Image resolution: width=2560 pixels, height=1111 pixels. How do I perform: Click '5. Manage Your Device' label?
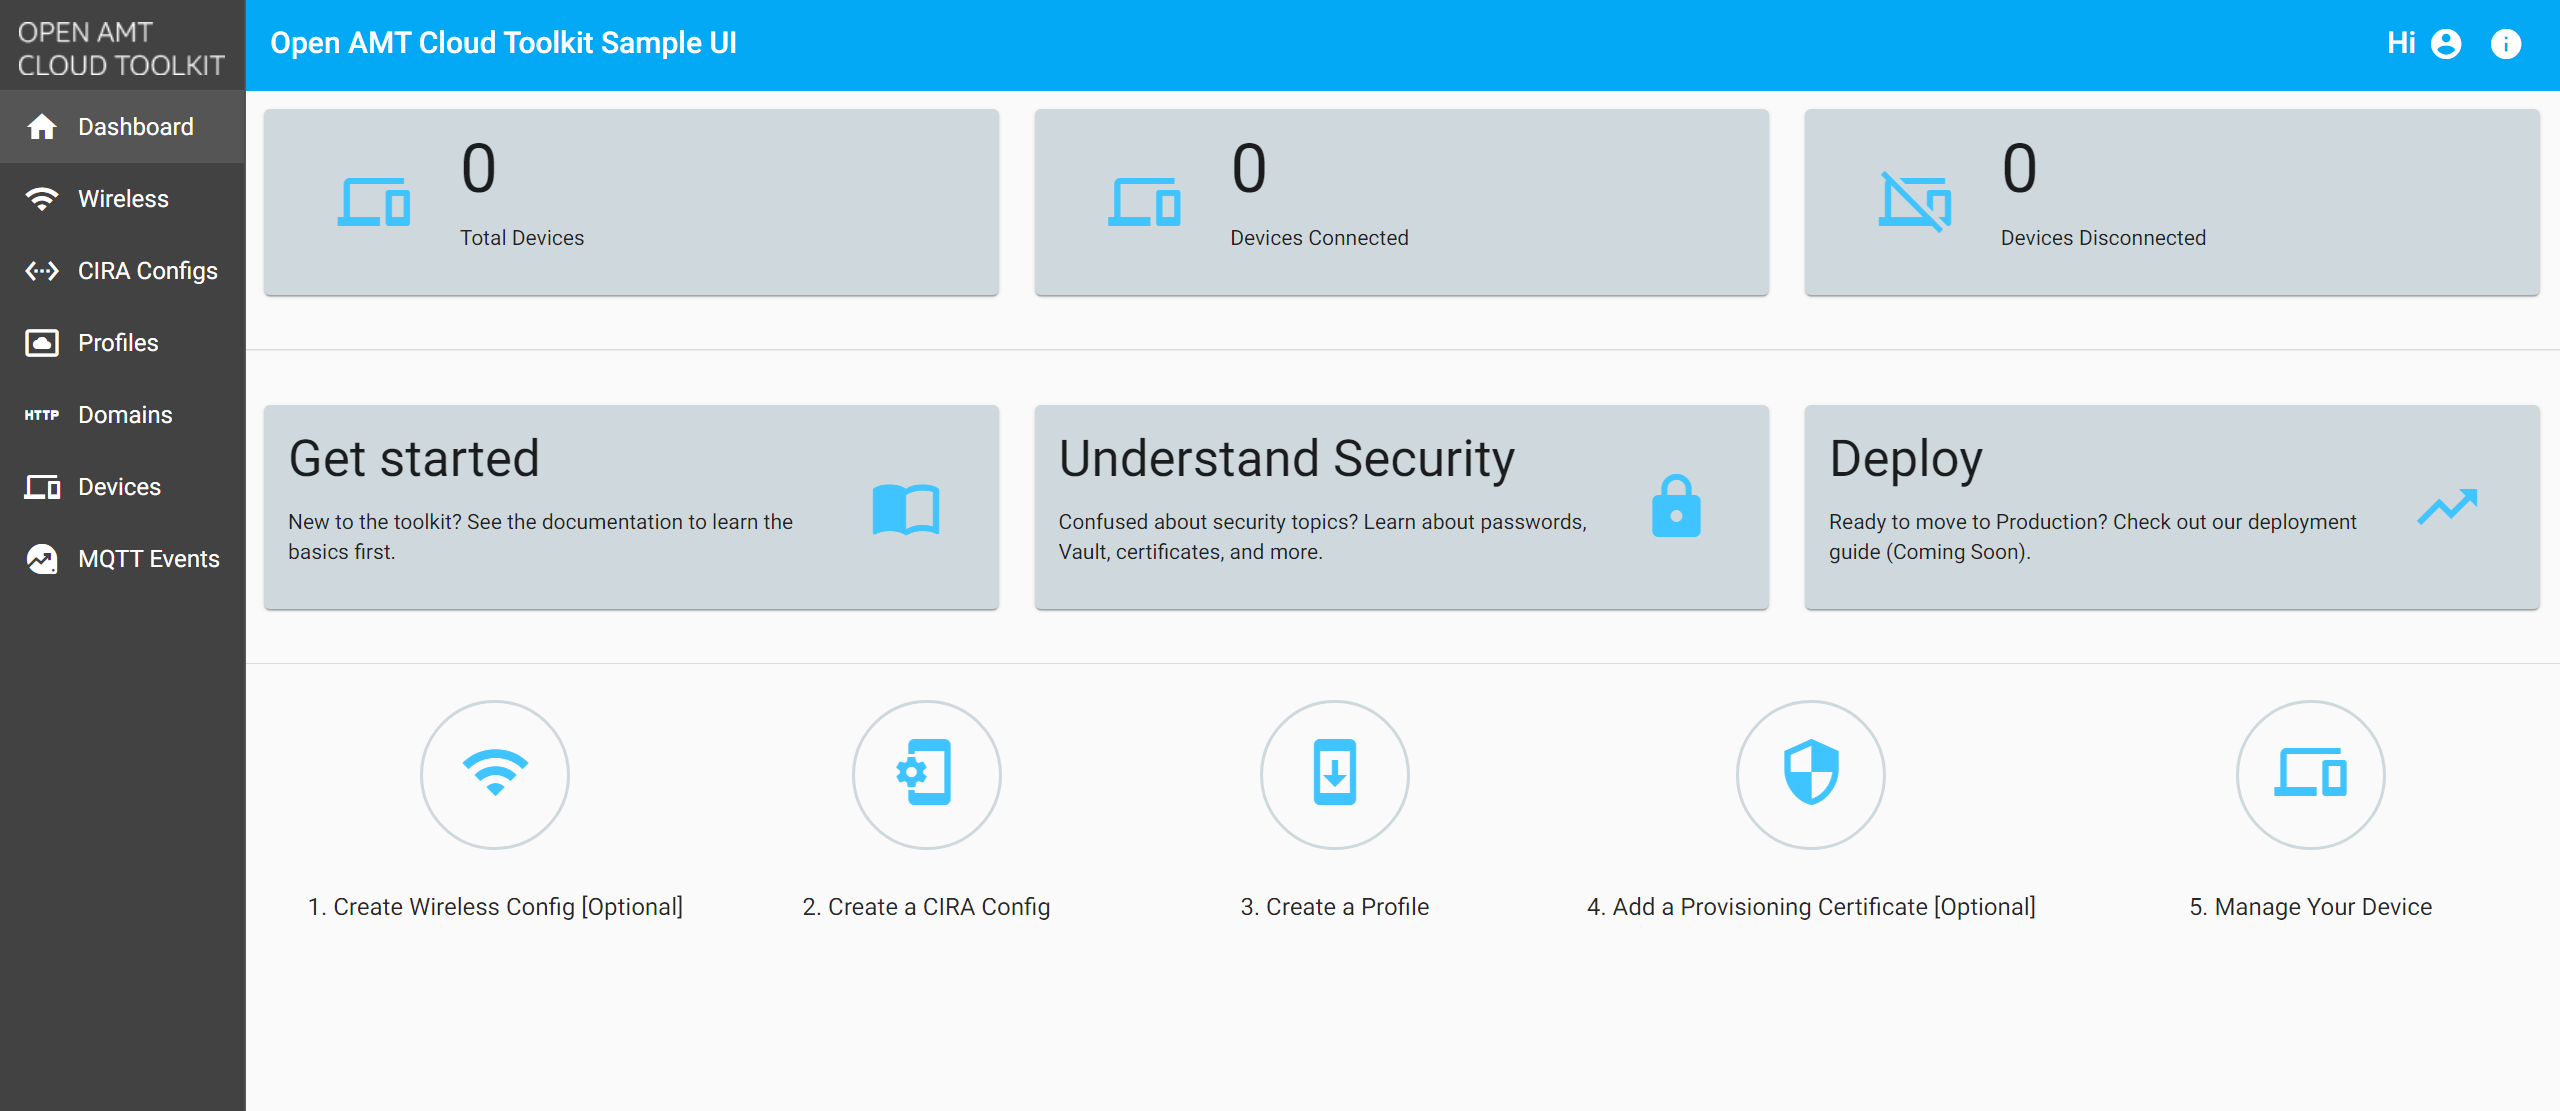2311,907
